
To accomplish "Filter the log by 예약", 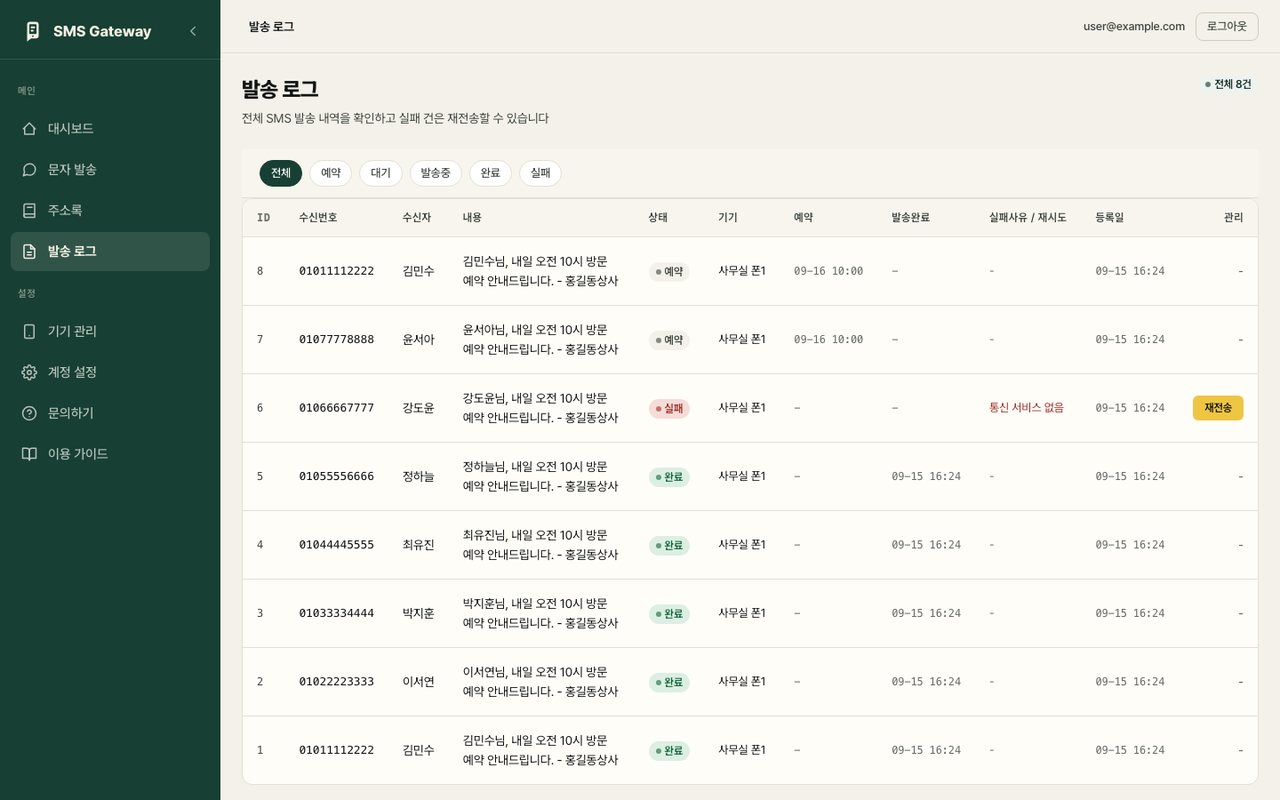I will (x=330, y=173).
